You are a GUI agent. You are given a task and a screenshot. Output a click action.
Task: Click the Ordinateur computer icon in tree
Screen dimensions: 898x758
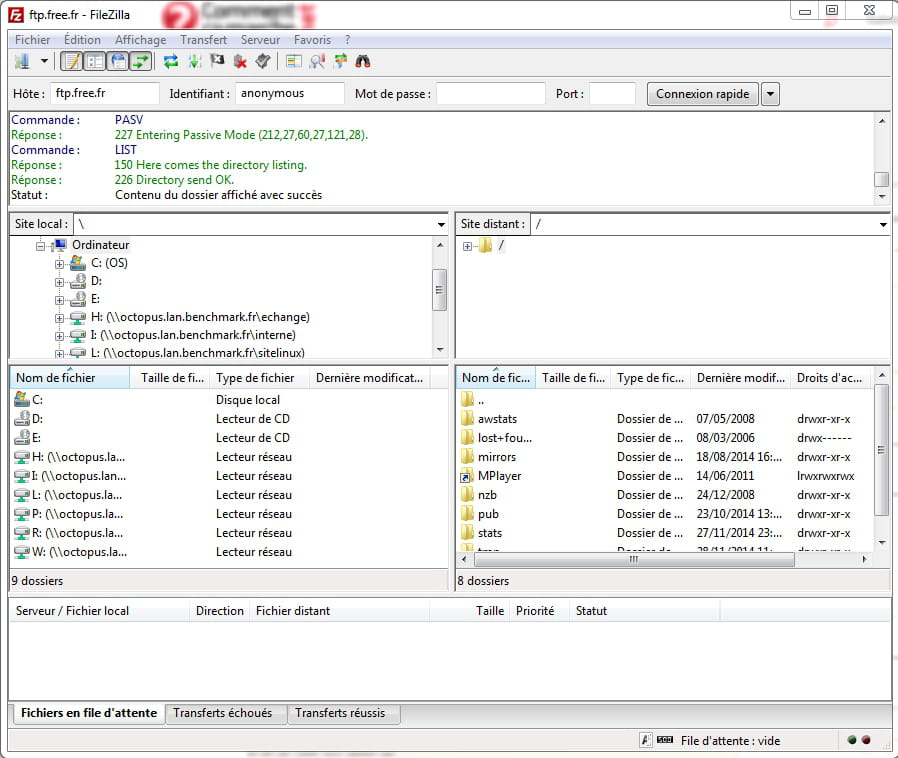click(x=59, y=245)
